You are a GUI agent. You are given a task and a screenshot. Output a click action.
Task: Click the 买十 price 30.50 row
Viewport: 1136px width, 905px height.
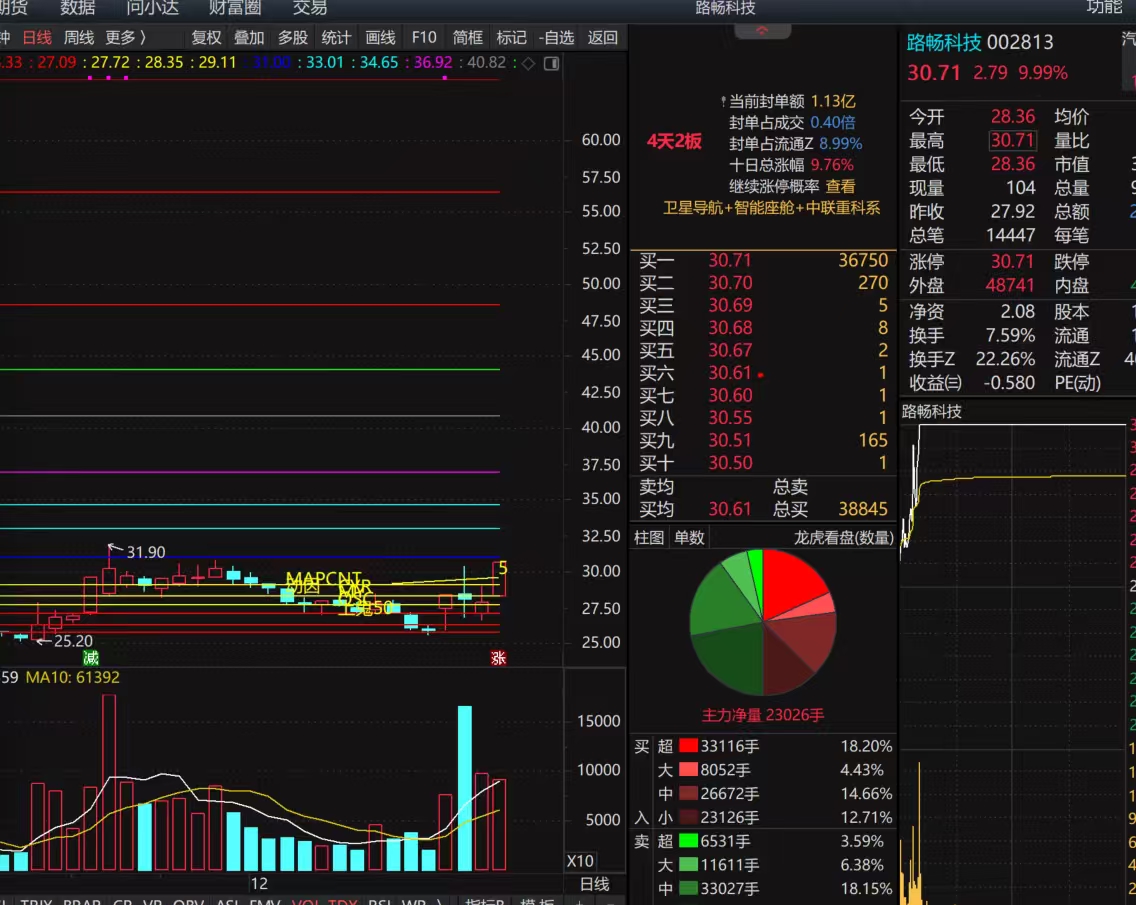click(763, 462)
